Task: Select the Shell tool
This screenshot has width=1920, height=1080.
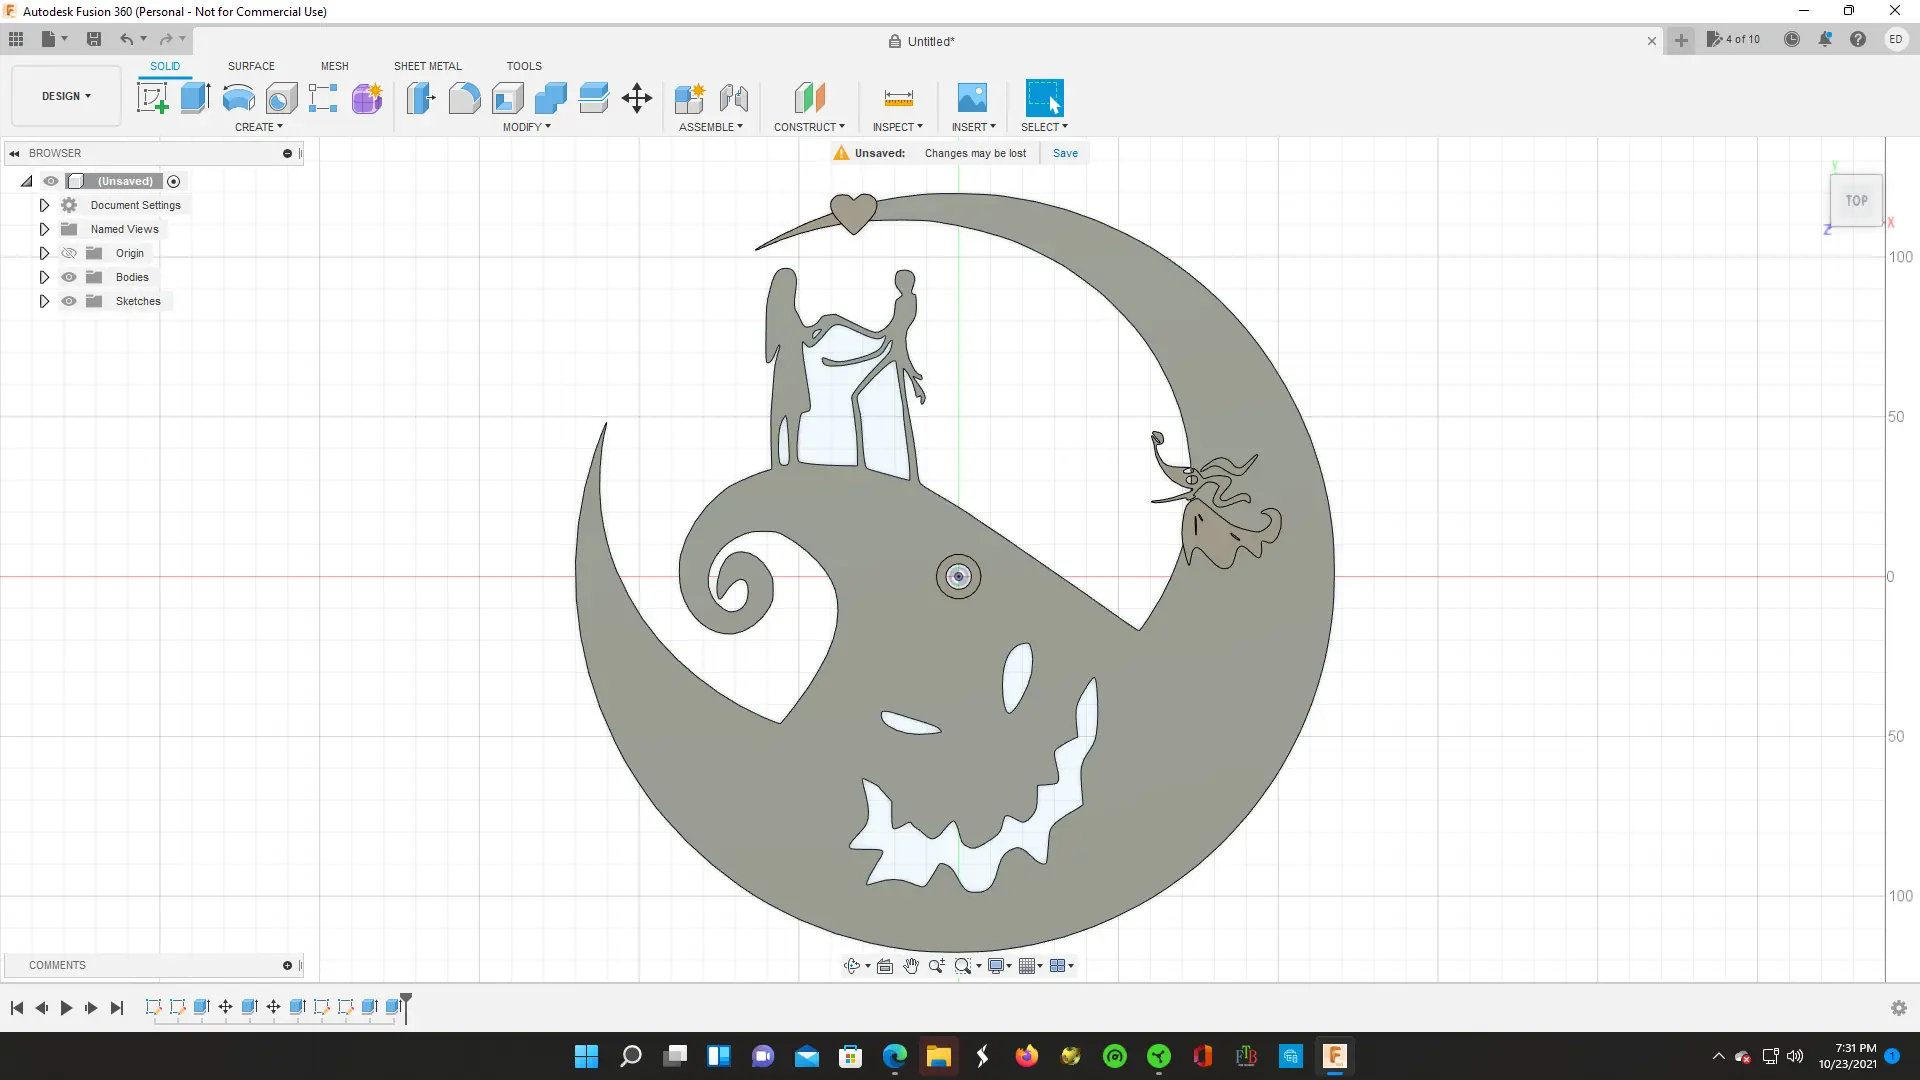Action: point(508,98)
